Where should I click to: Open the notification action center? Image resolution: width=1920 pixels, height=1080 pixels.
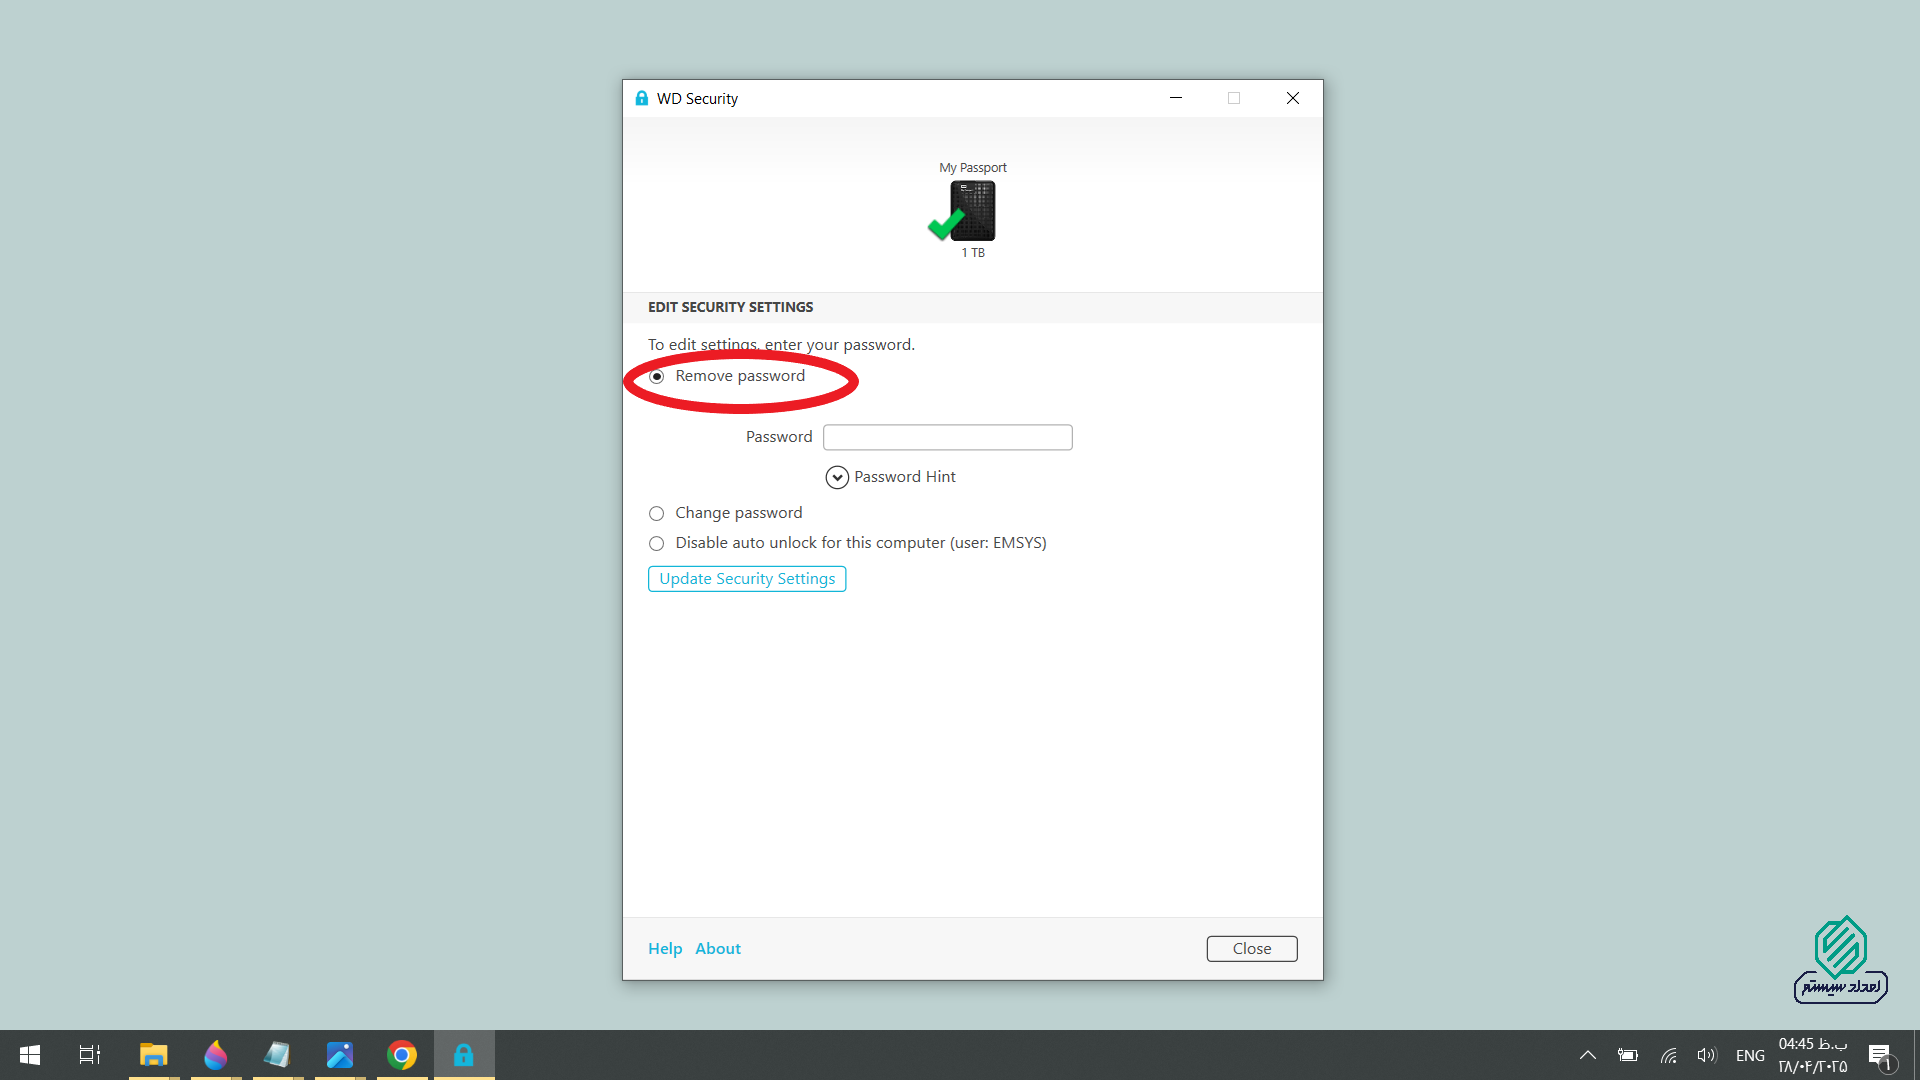[x=1881, y=1056]
